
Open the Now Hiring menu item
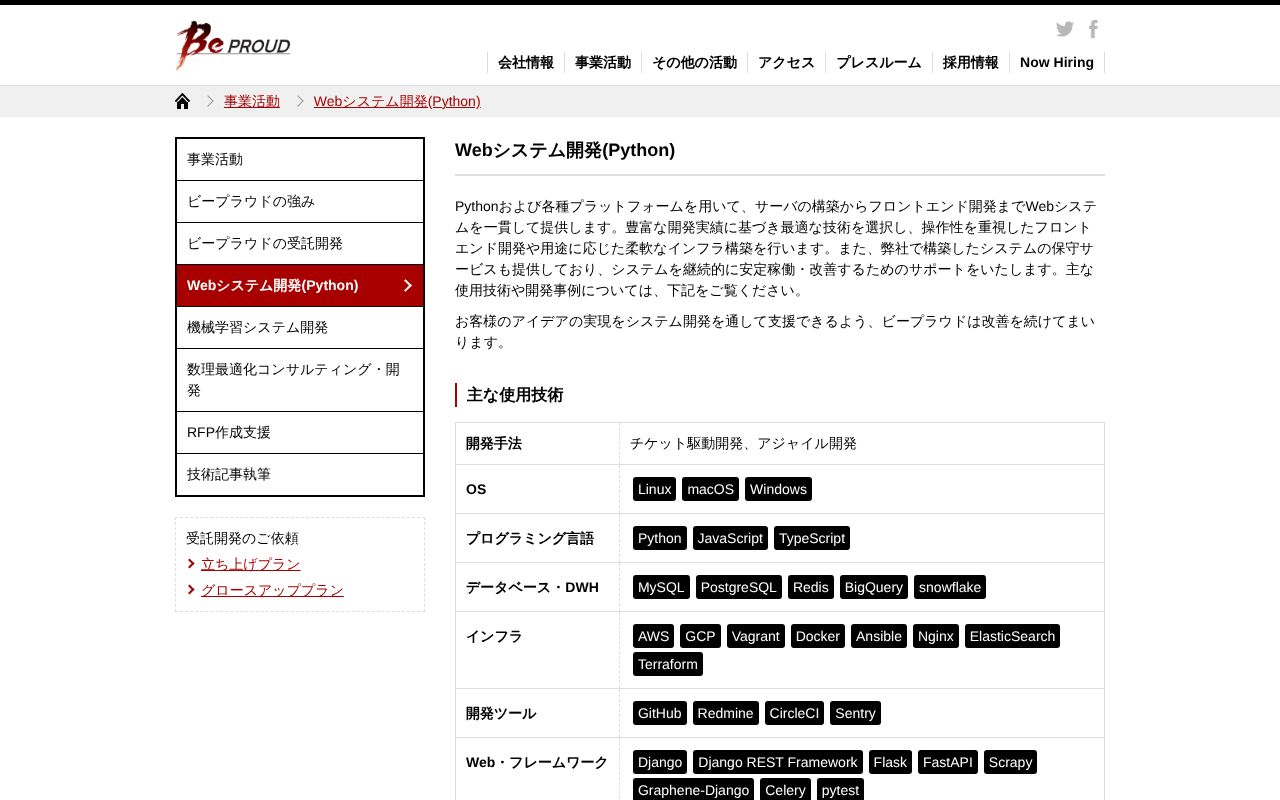pos(1057,62)
